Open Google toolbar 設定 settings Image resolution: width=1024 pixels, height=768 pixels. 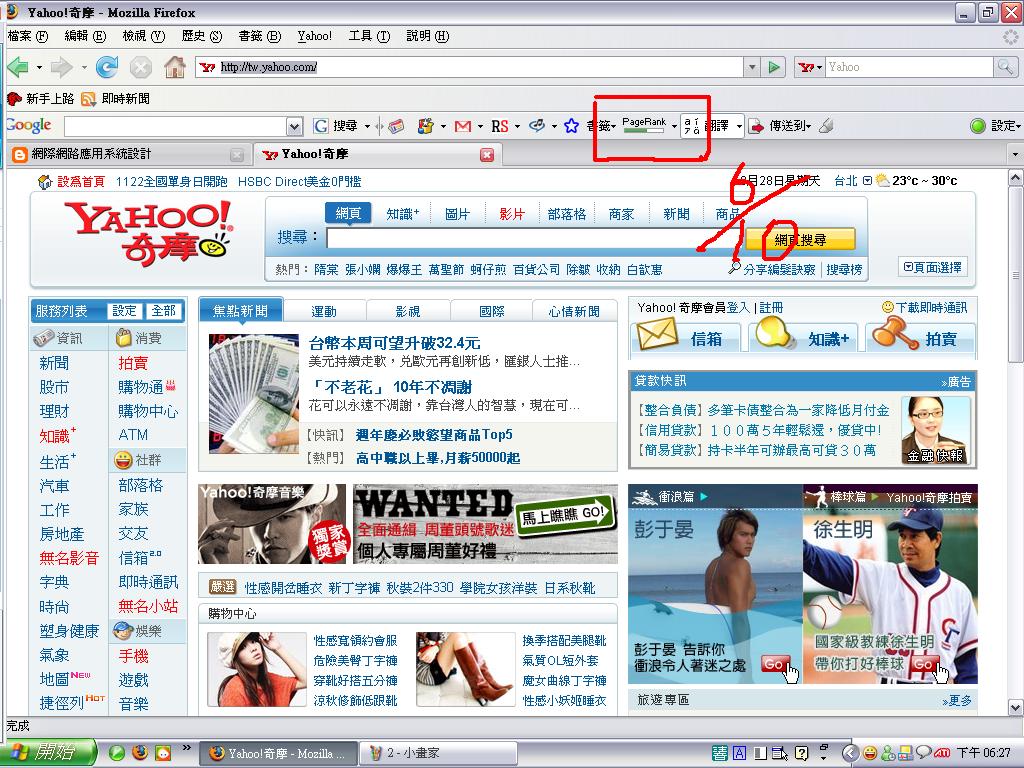(x=995, y=126)
